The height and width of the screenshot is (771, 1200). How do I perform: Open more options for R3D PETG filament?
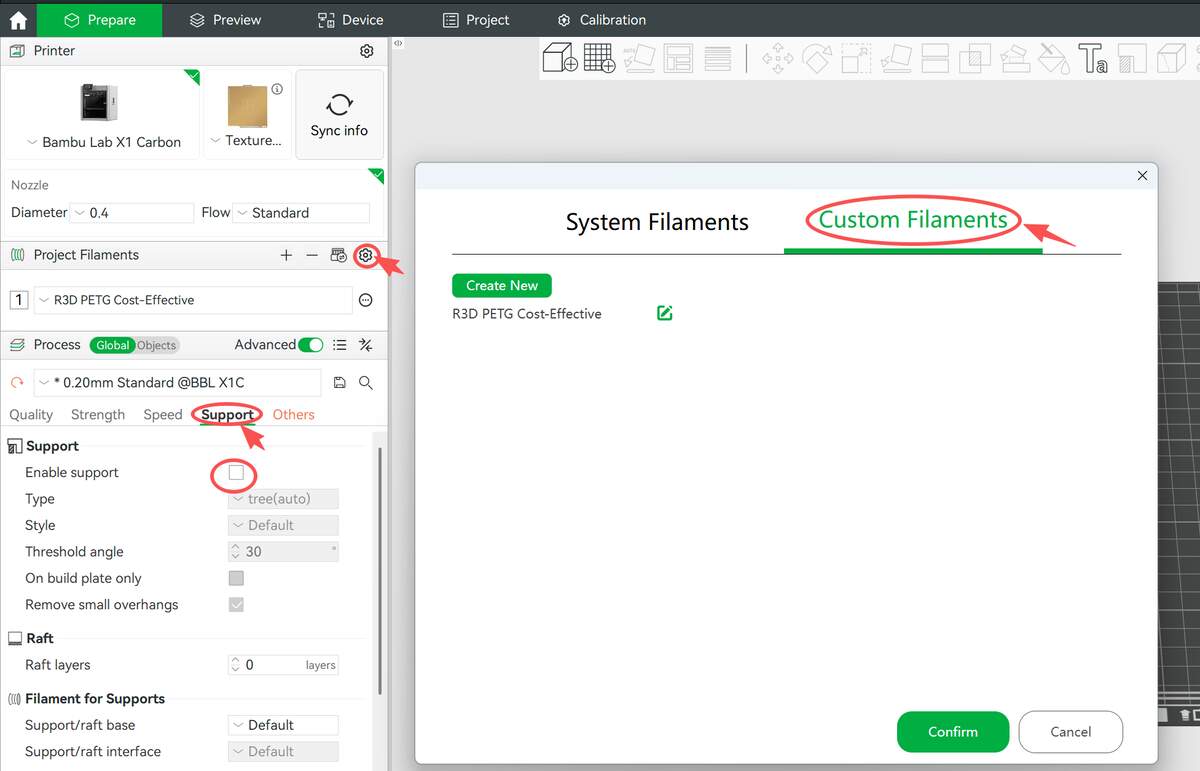pyautogui.click(x=366, y=300)
